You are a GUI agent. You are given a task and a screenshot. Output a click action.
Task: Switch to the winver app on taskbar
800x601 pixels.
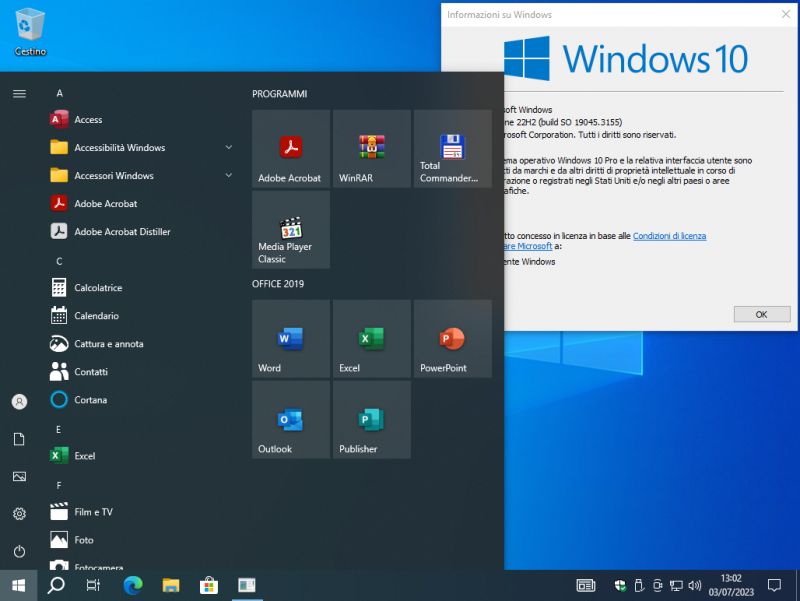pos(247,585)
